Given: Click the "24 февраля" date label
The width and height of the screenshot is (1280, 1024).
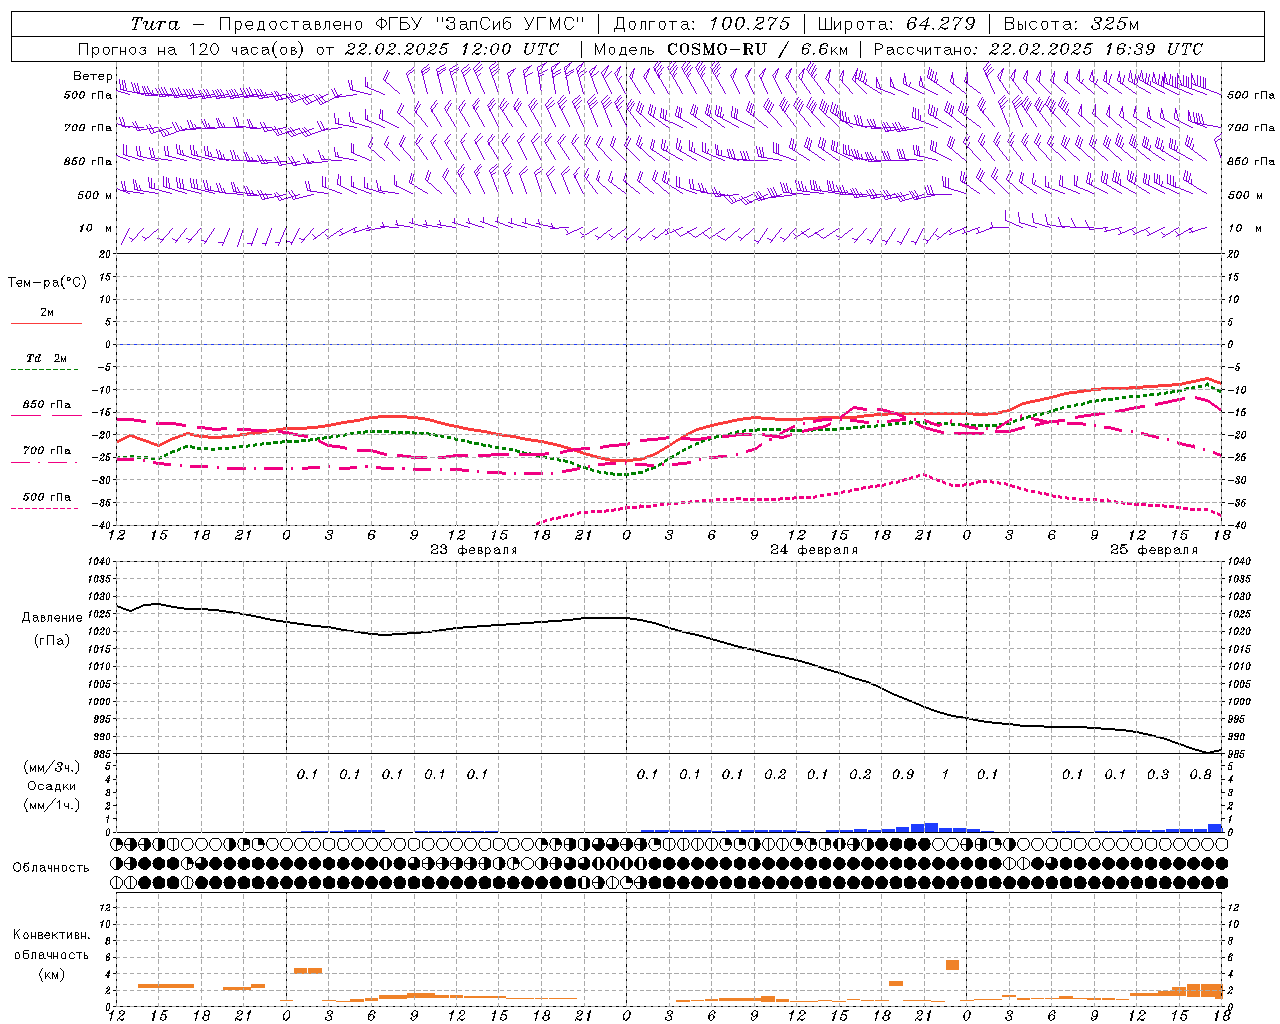Looking at the screenshot, I should (814, 550).
